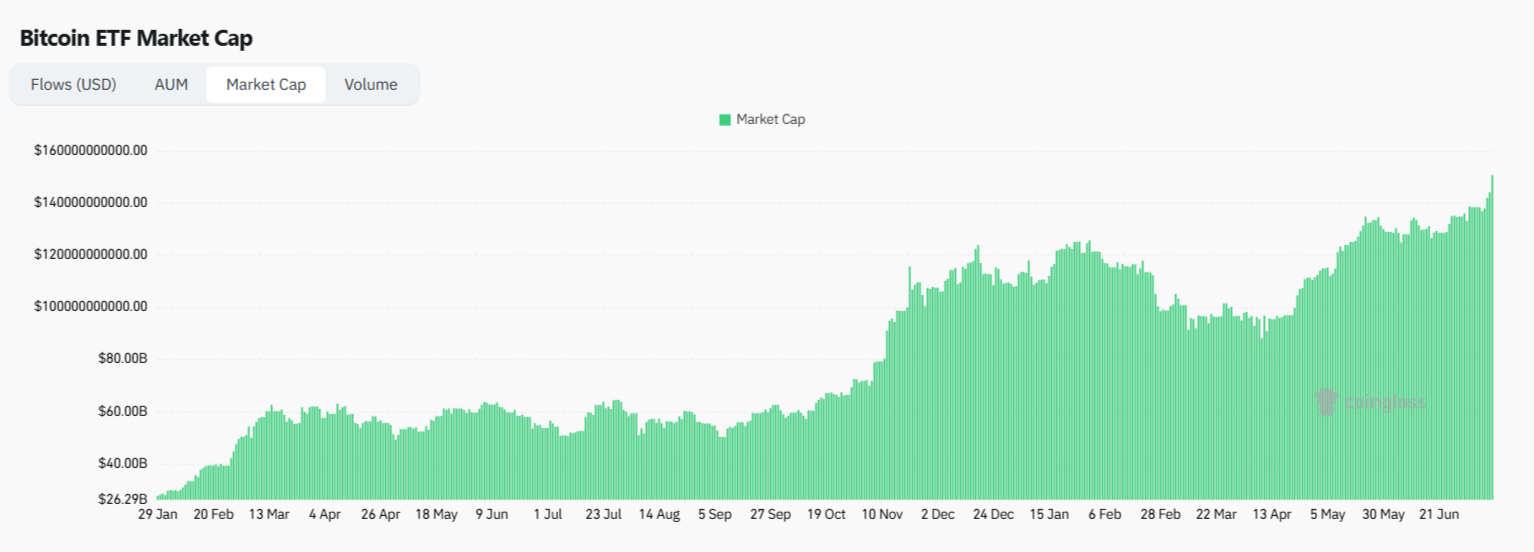Click the $100000000000.00 axis label
This screenshot has height=552, width=1534.
click(91, 306)
